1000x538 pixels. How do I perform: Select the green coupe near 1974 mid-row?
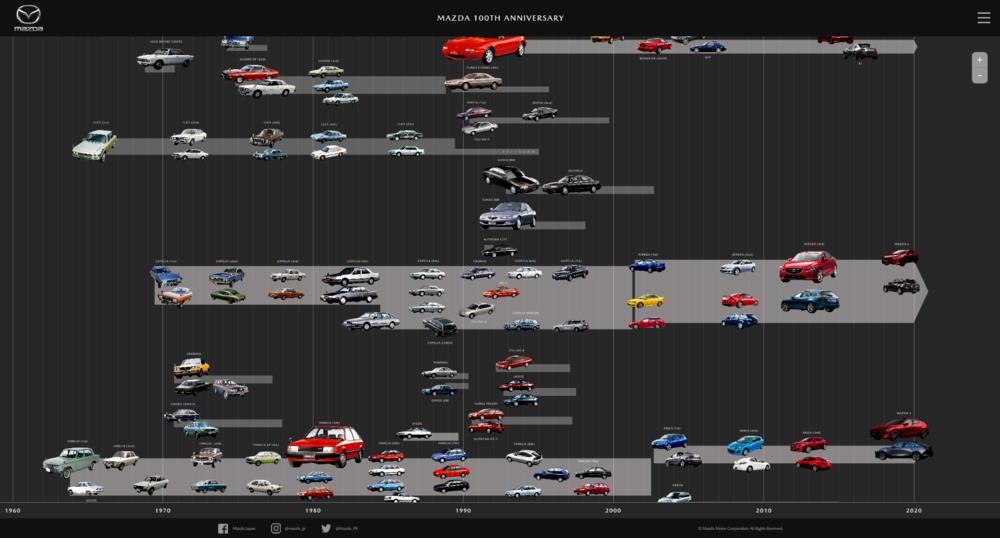click(228, 296)
